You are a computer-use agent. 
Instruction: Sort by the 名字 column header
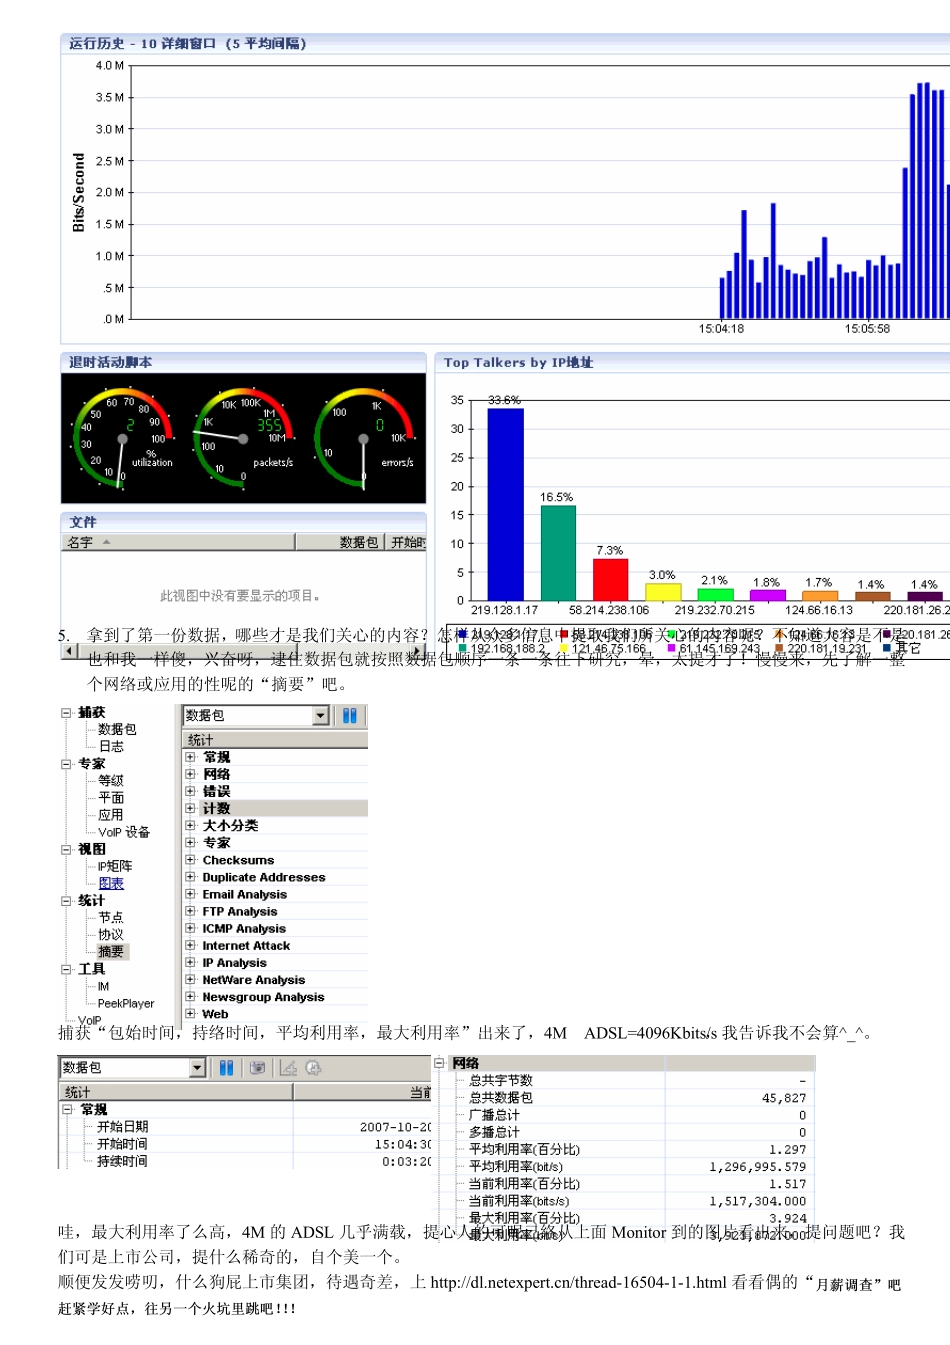tap(178, 542)
